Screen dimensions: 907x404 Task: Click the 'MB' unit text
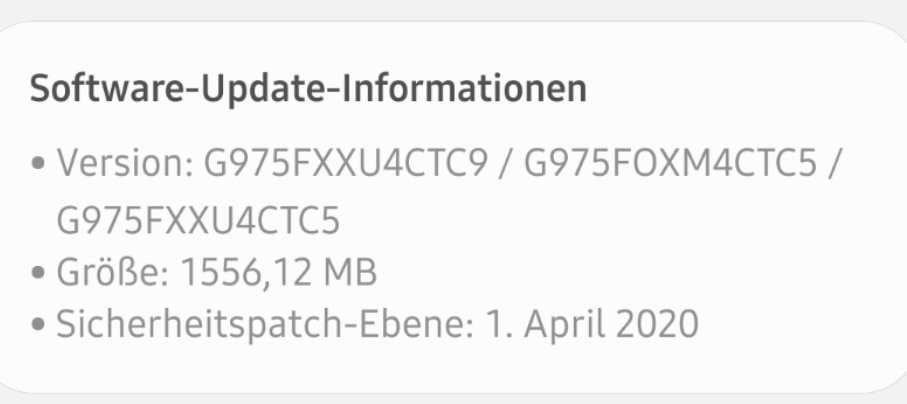click(x=351, y=273)
